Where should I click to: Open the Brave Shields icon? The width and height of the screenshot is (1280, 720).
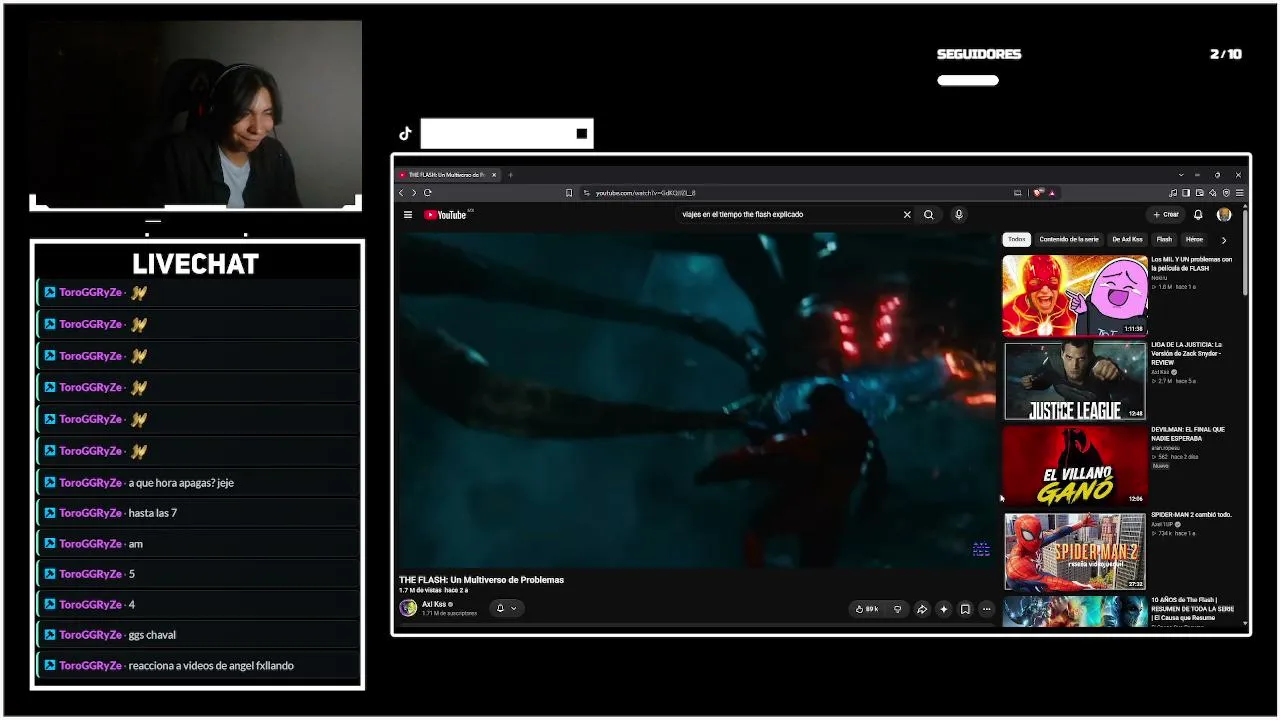(1039, 193)
